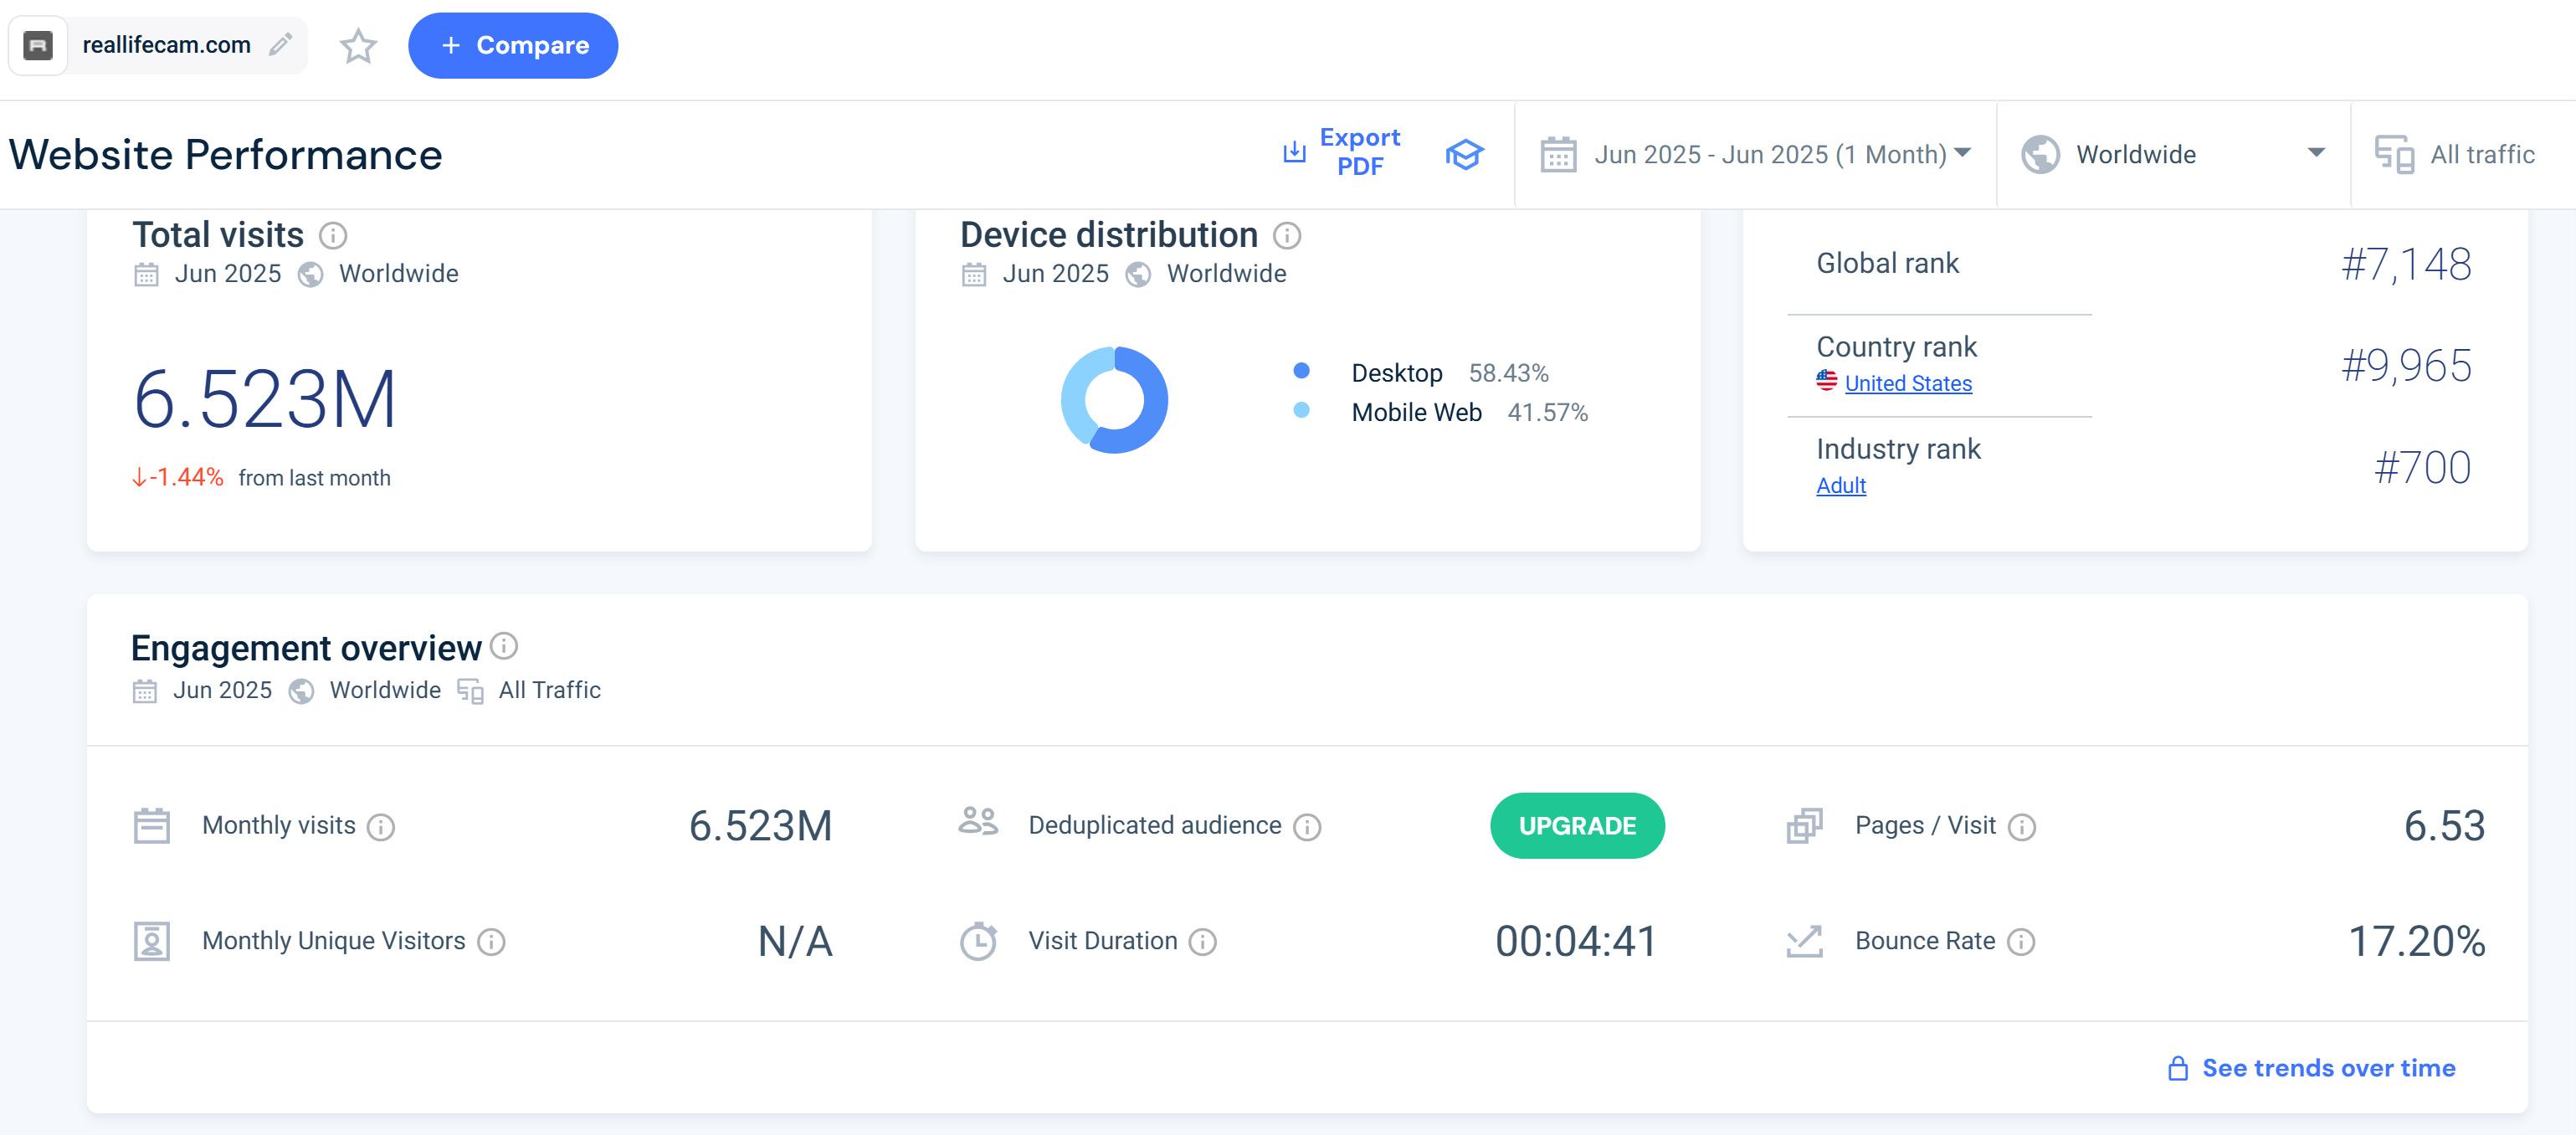The height and width of the screenshot is (1135, 2576).
Task: Click the blue Compare button
Action: (513, 46)
